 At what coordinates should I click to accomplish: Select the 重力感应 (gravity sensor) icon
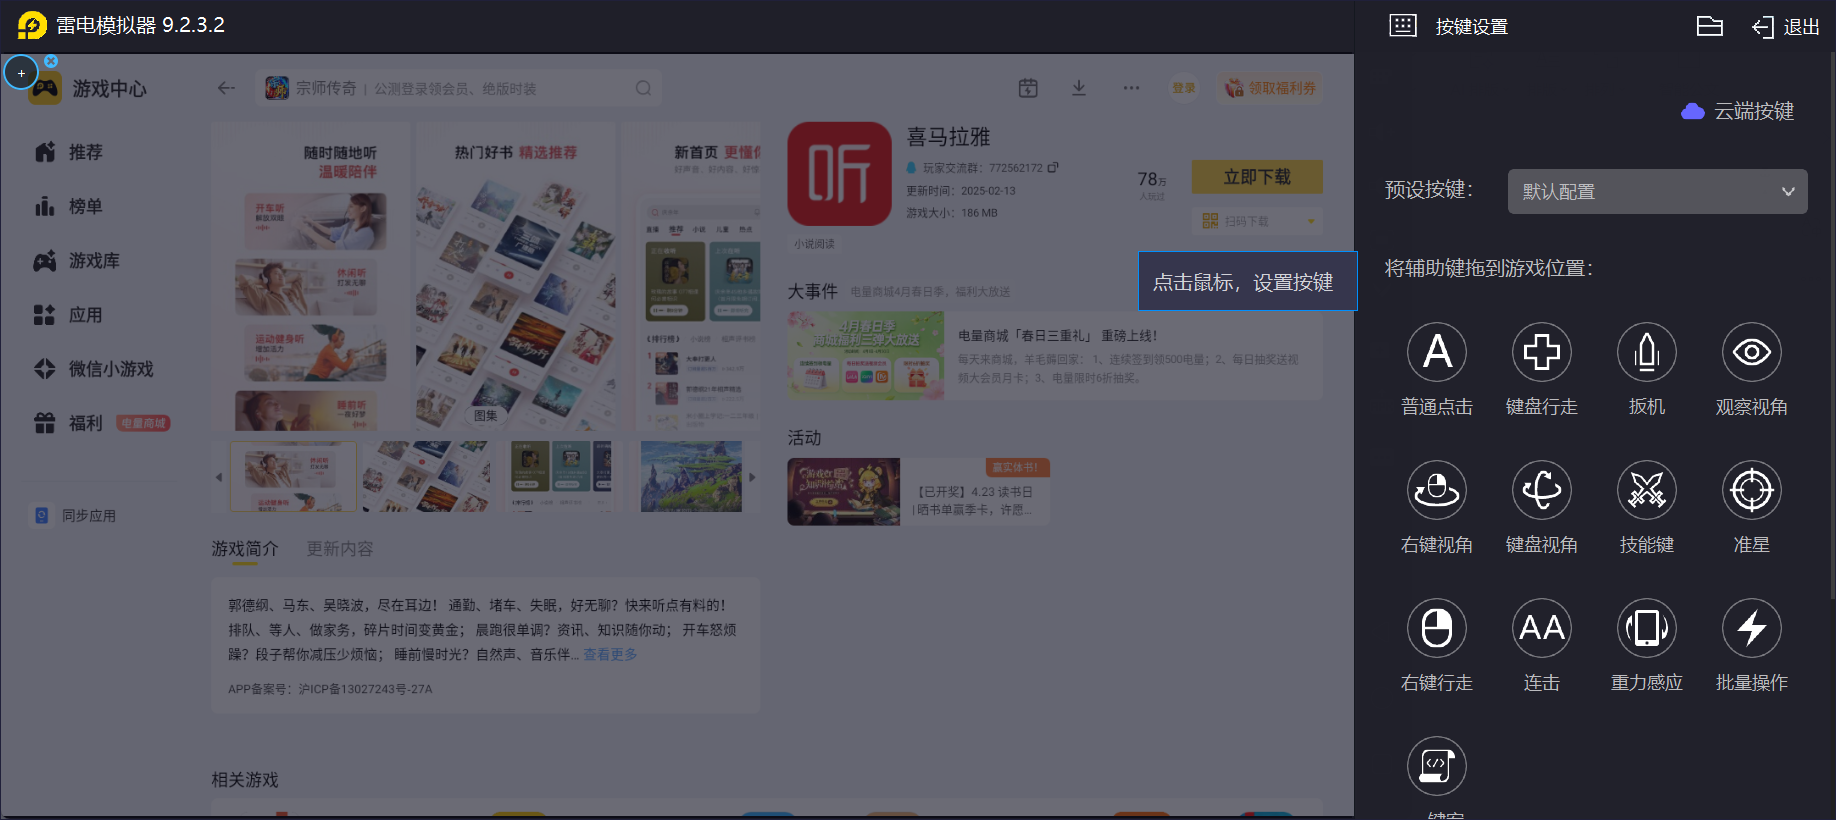click(1646, 628)
